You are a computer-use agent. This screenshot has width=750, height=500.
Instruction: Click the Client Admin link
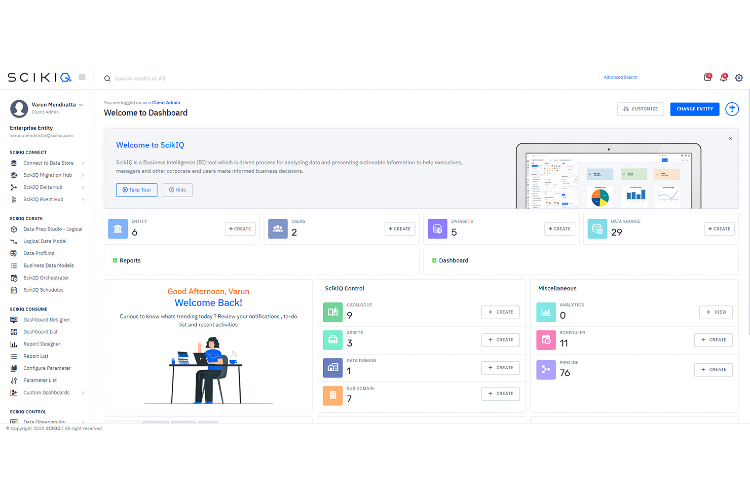click(x=166, y=102)
